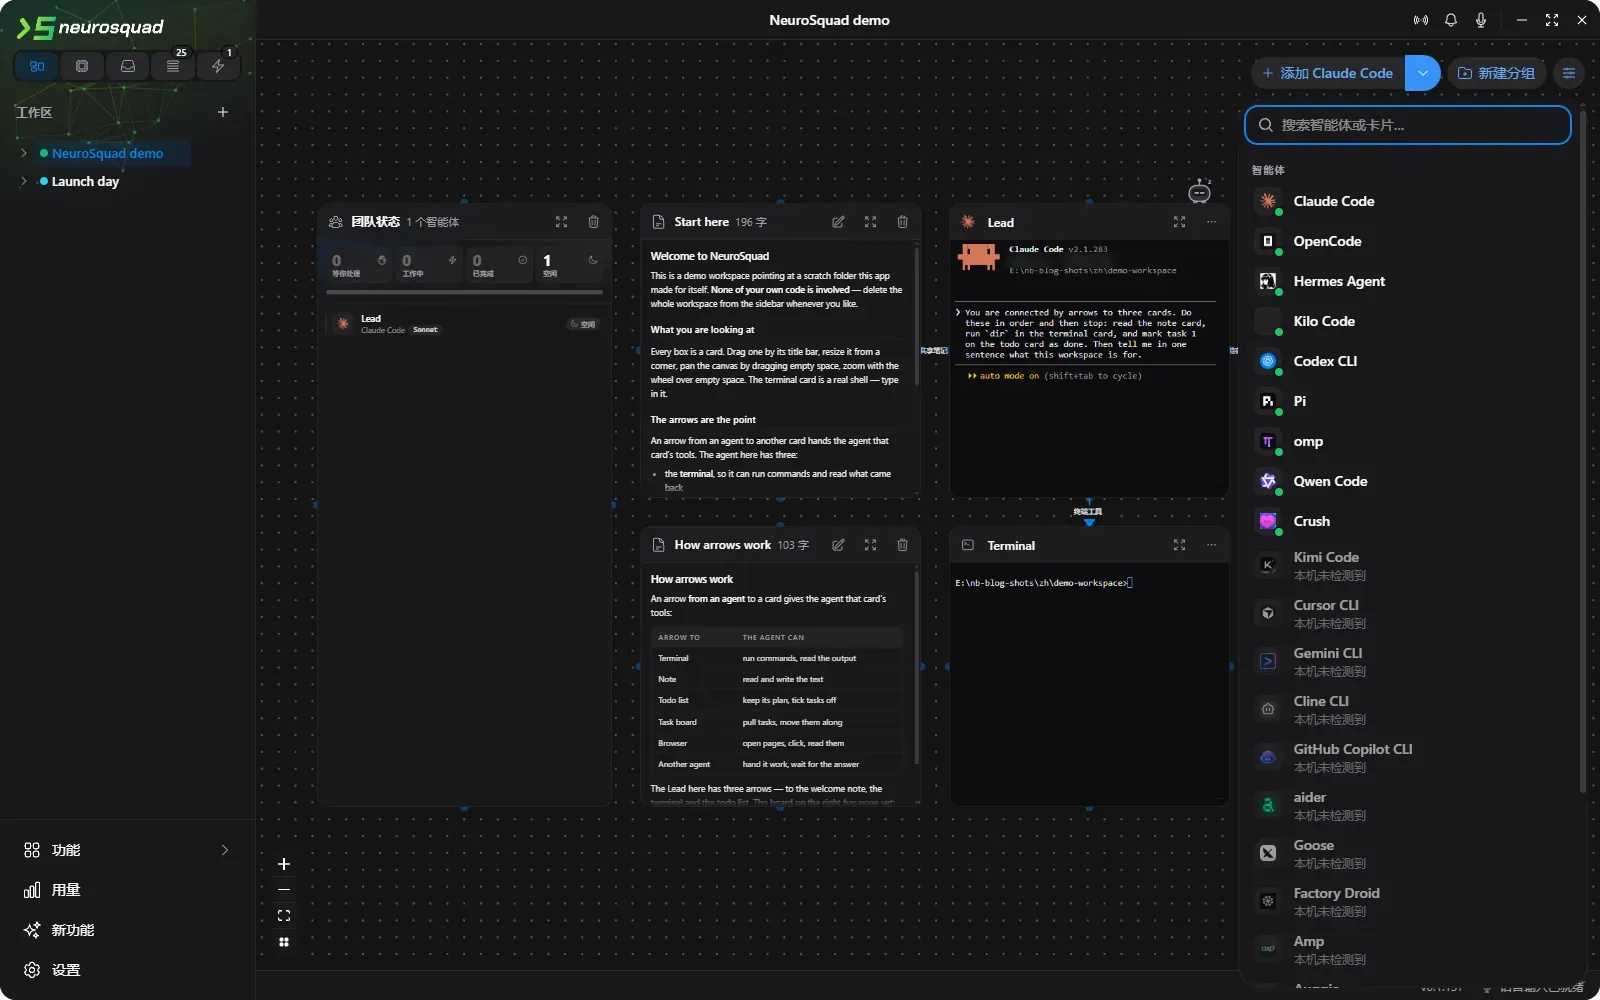Maximize the Terminal card

[x=1179, y=545]
